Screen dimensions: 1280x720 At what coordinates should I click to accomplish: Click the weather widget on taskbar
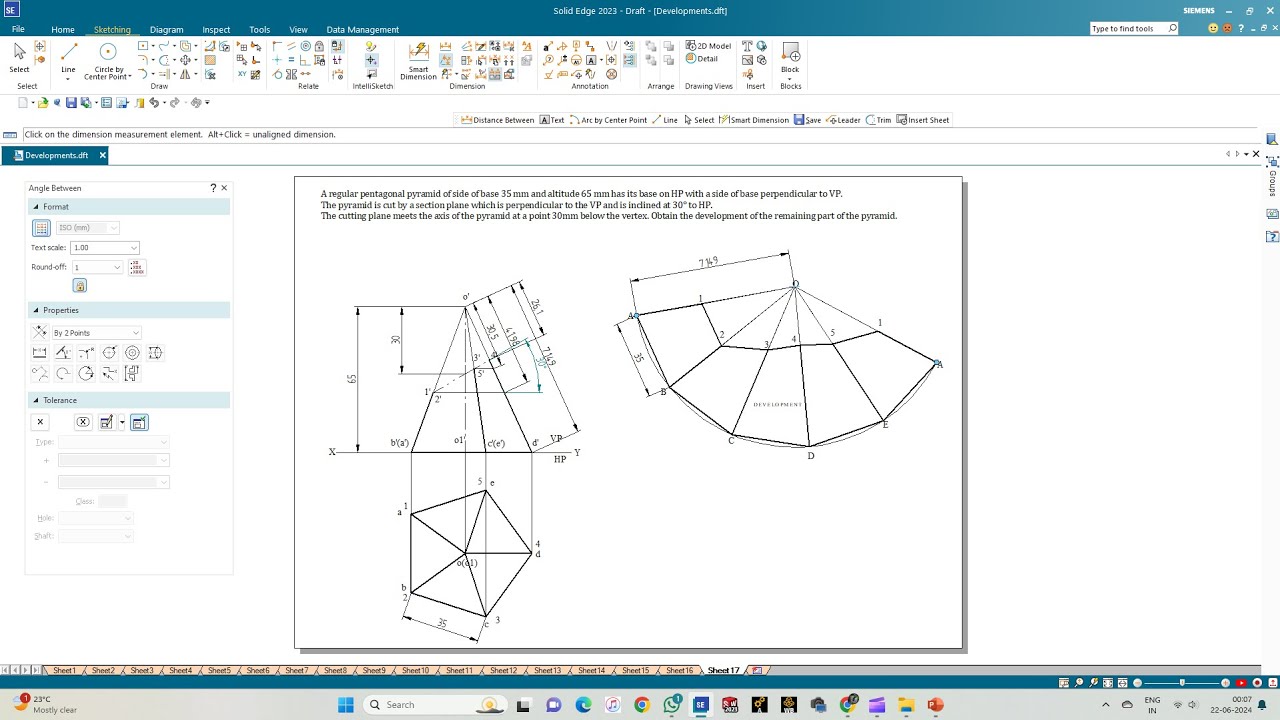pos(45,705)
